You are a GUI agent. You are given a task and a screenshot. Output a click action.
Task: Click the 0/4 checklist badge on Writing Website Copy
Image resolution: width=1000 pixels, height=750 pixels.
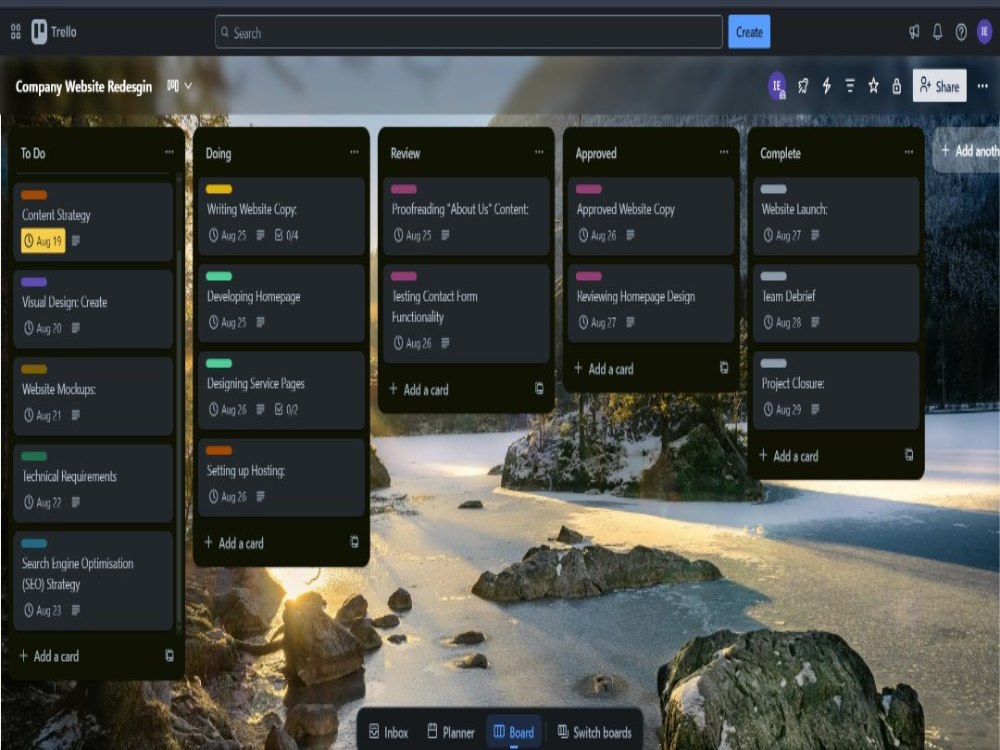pyautogui.click(x=286, y=235)
